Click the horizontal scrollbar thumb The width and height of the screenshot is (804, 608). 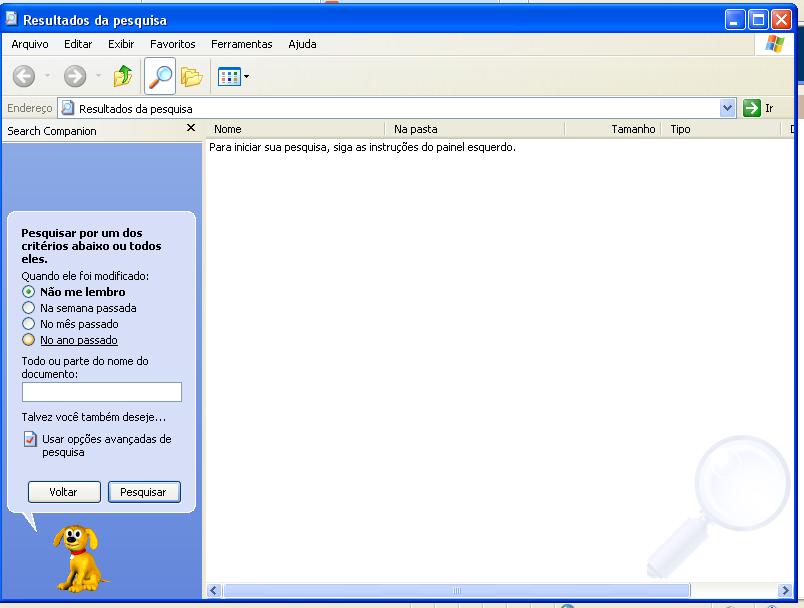point(457,591)
